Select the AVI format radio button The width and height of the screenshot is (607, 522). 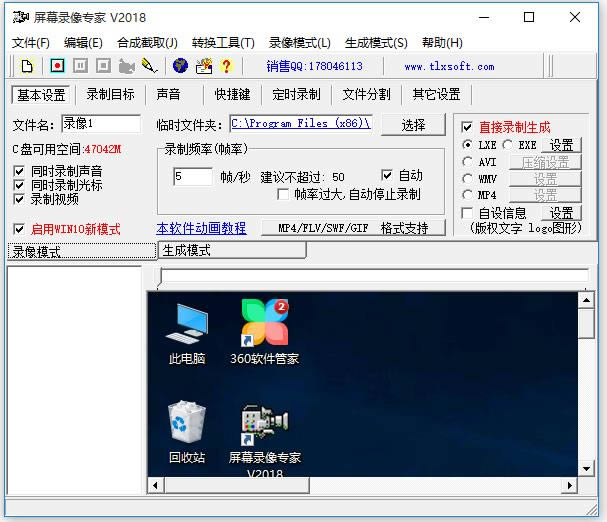tap(467, 161)
